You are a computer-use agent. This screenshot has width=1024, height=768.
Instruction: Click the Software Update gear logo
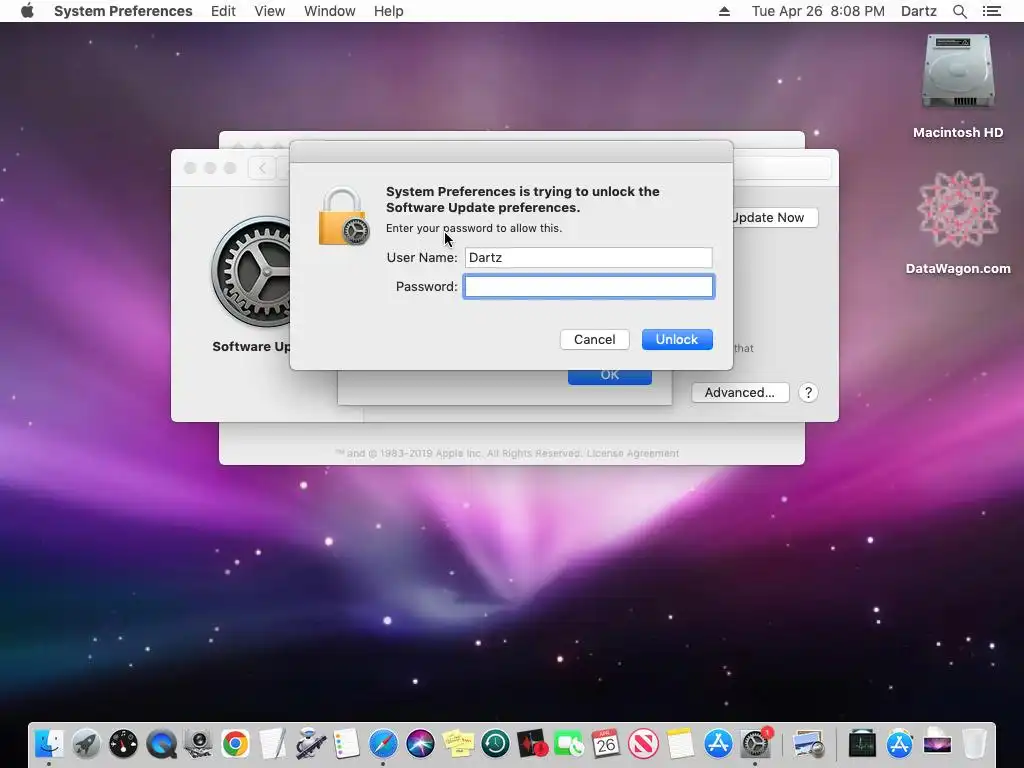click(251, 271)
